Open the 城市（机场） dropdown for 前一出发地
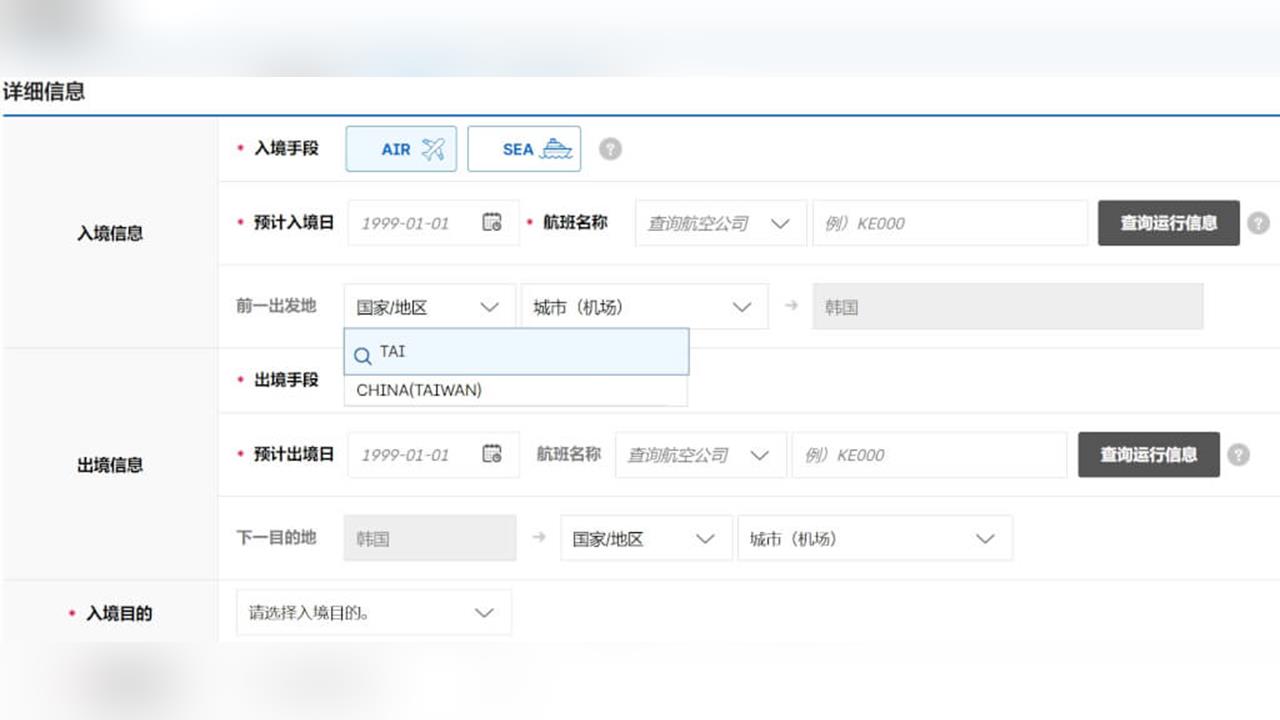1280x720 pixels. pyautogui.click(x=643, y=306)
